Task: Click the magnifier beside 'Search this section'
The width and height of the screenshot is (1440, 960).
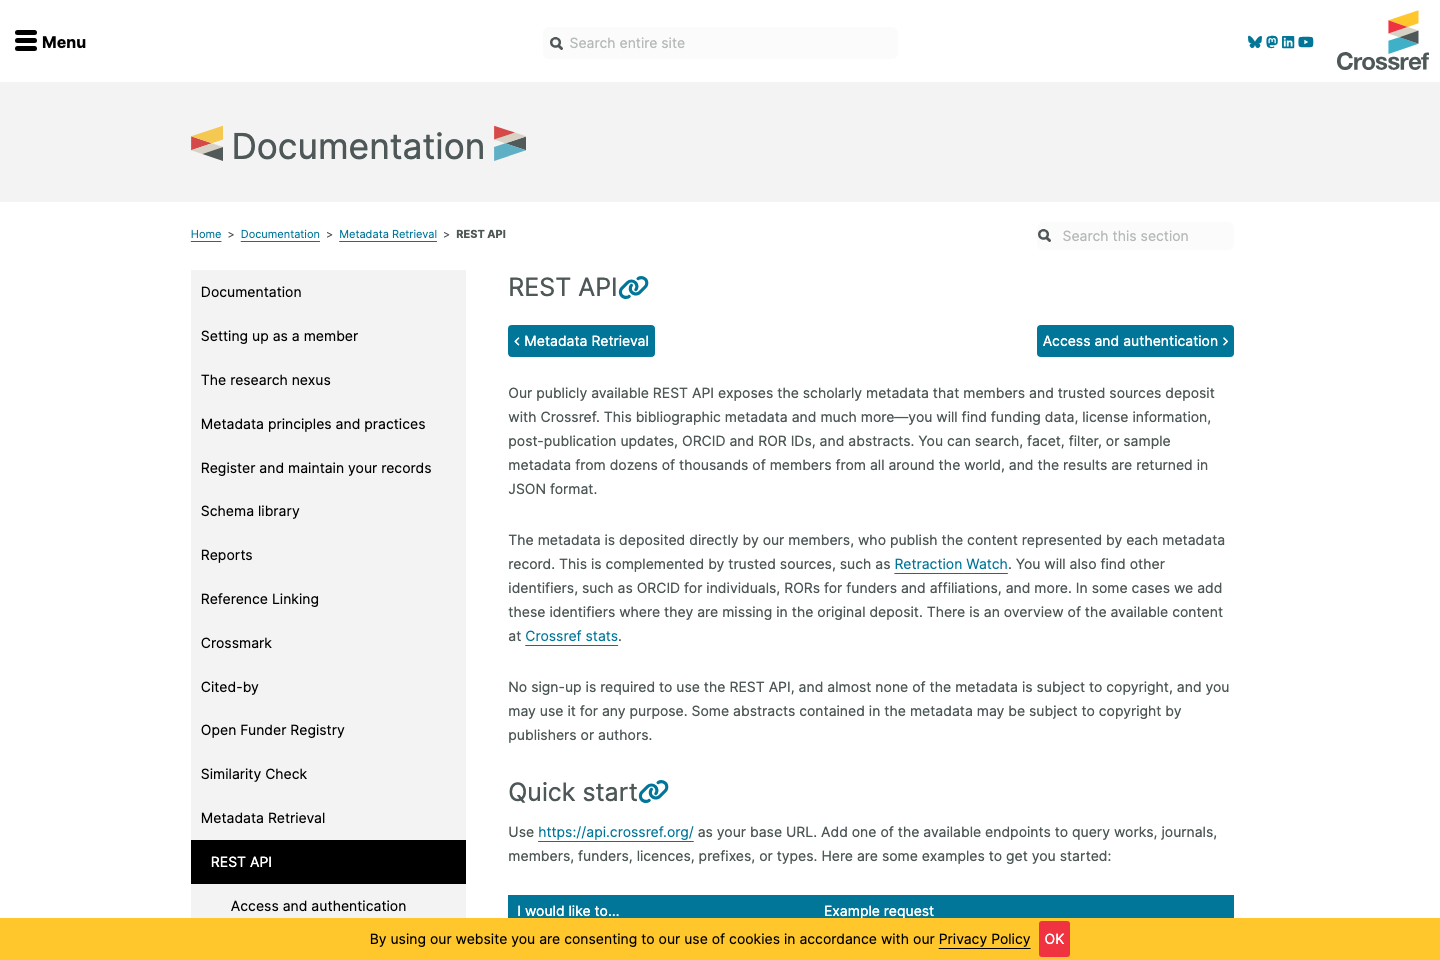Action: (x=1044, y=236)
